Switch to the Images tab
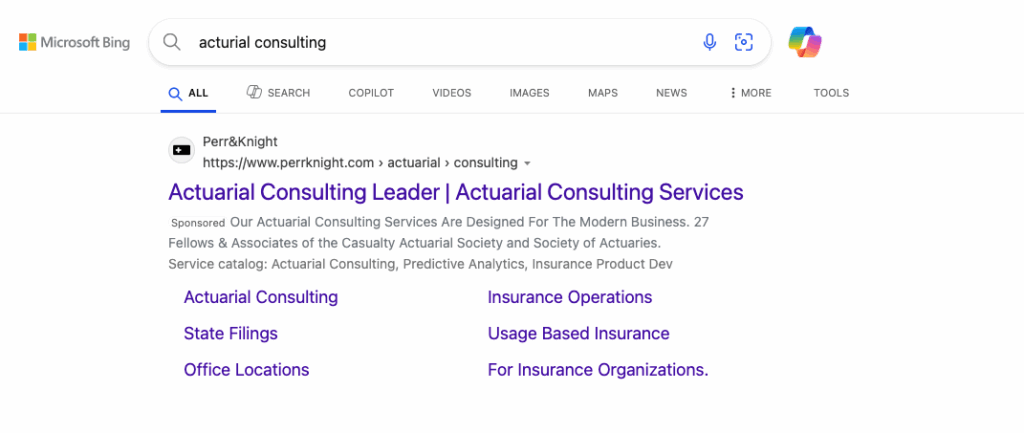The image size is (1024, 433). [530, 93]
